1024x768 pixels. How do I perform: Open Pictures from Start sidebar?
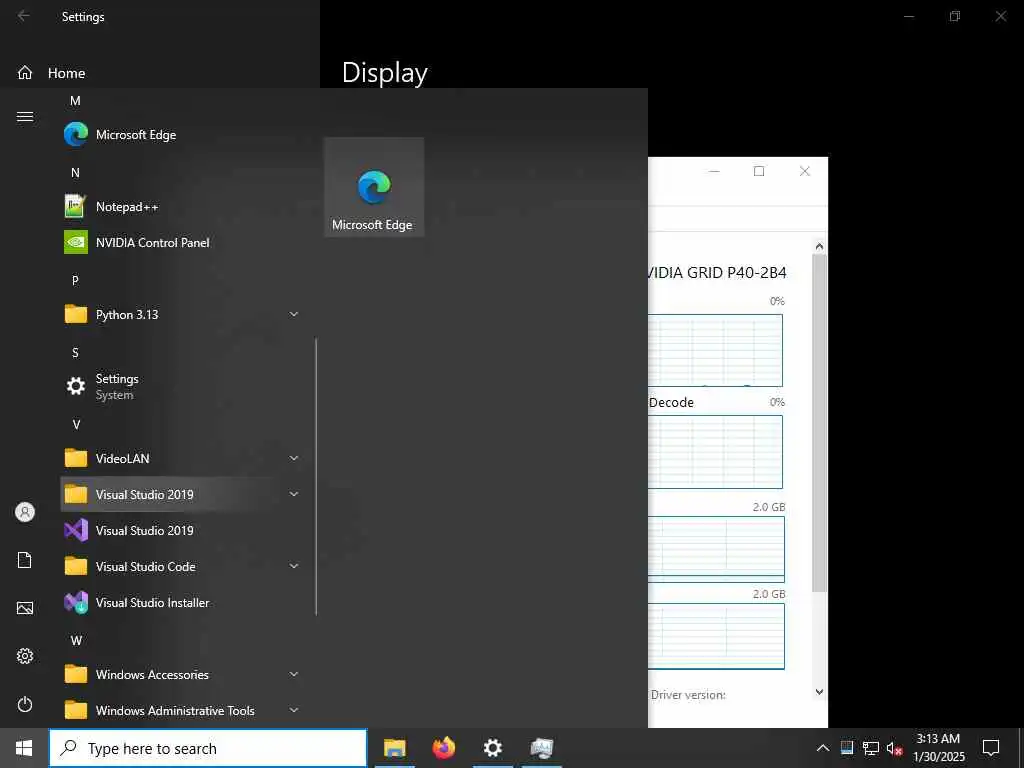click(25, 608)
